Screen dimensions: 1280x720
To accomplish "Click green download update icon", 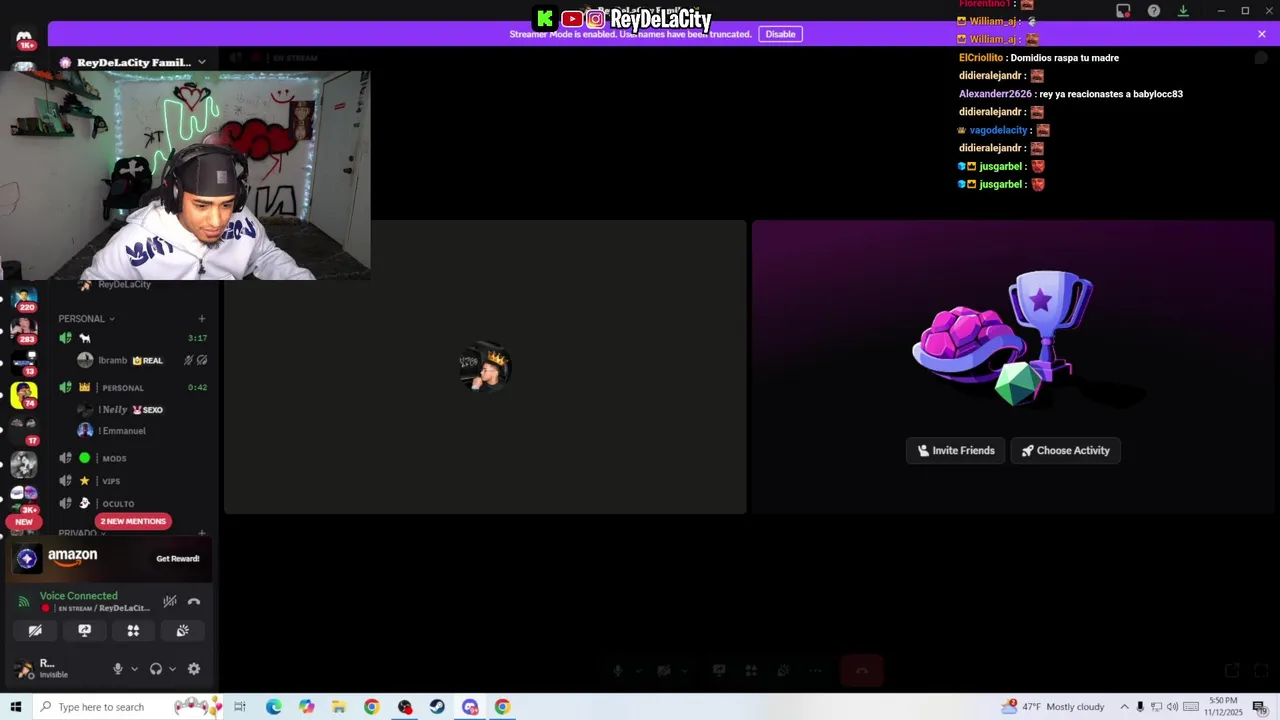I will coord(1183,11).
